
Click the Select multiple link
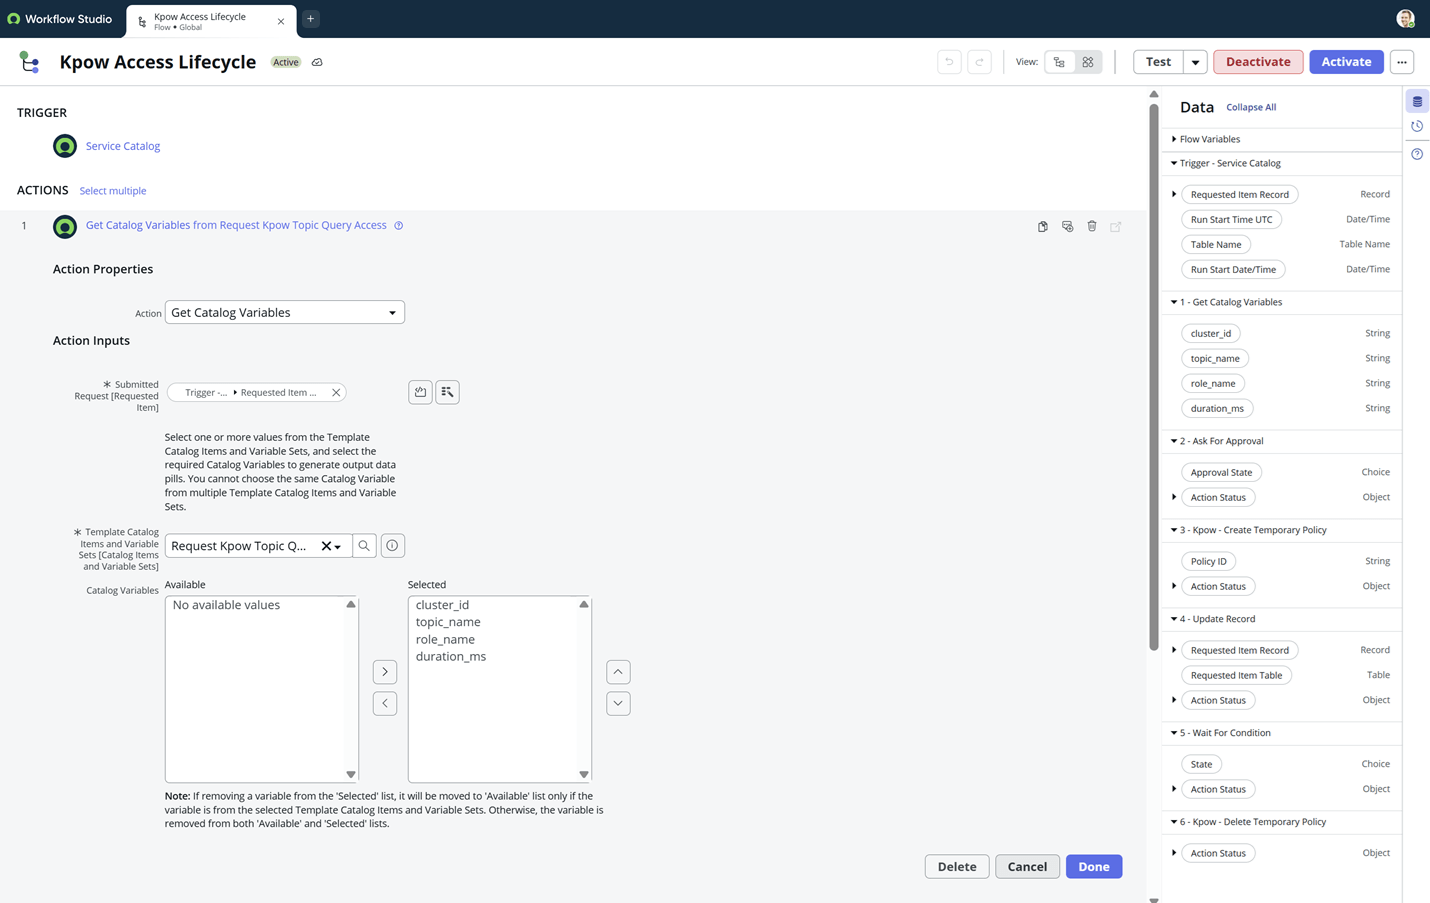[113, 191]
